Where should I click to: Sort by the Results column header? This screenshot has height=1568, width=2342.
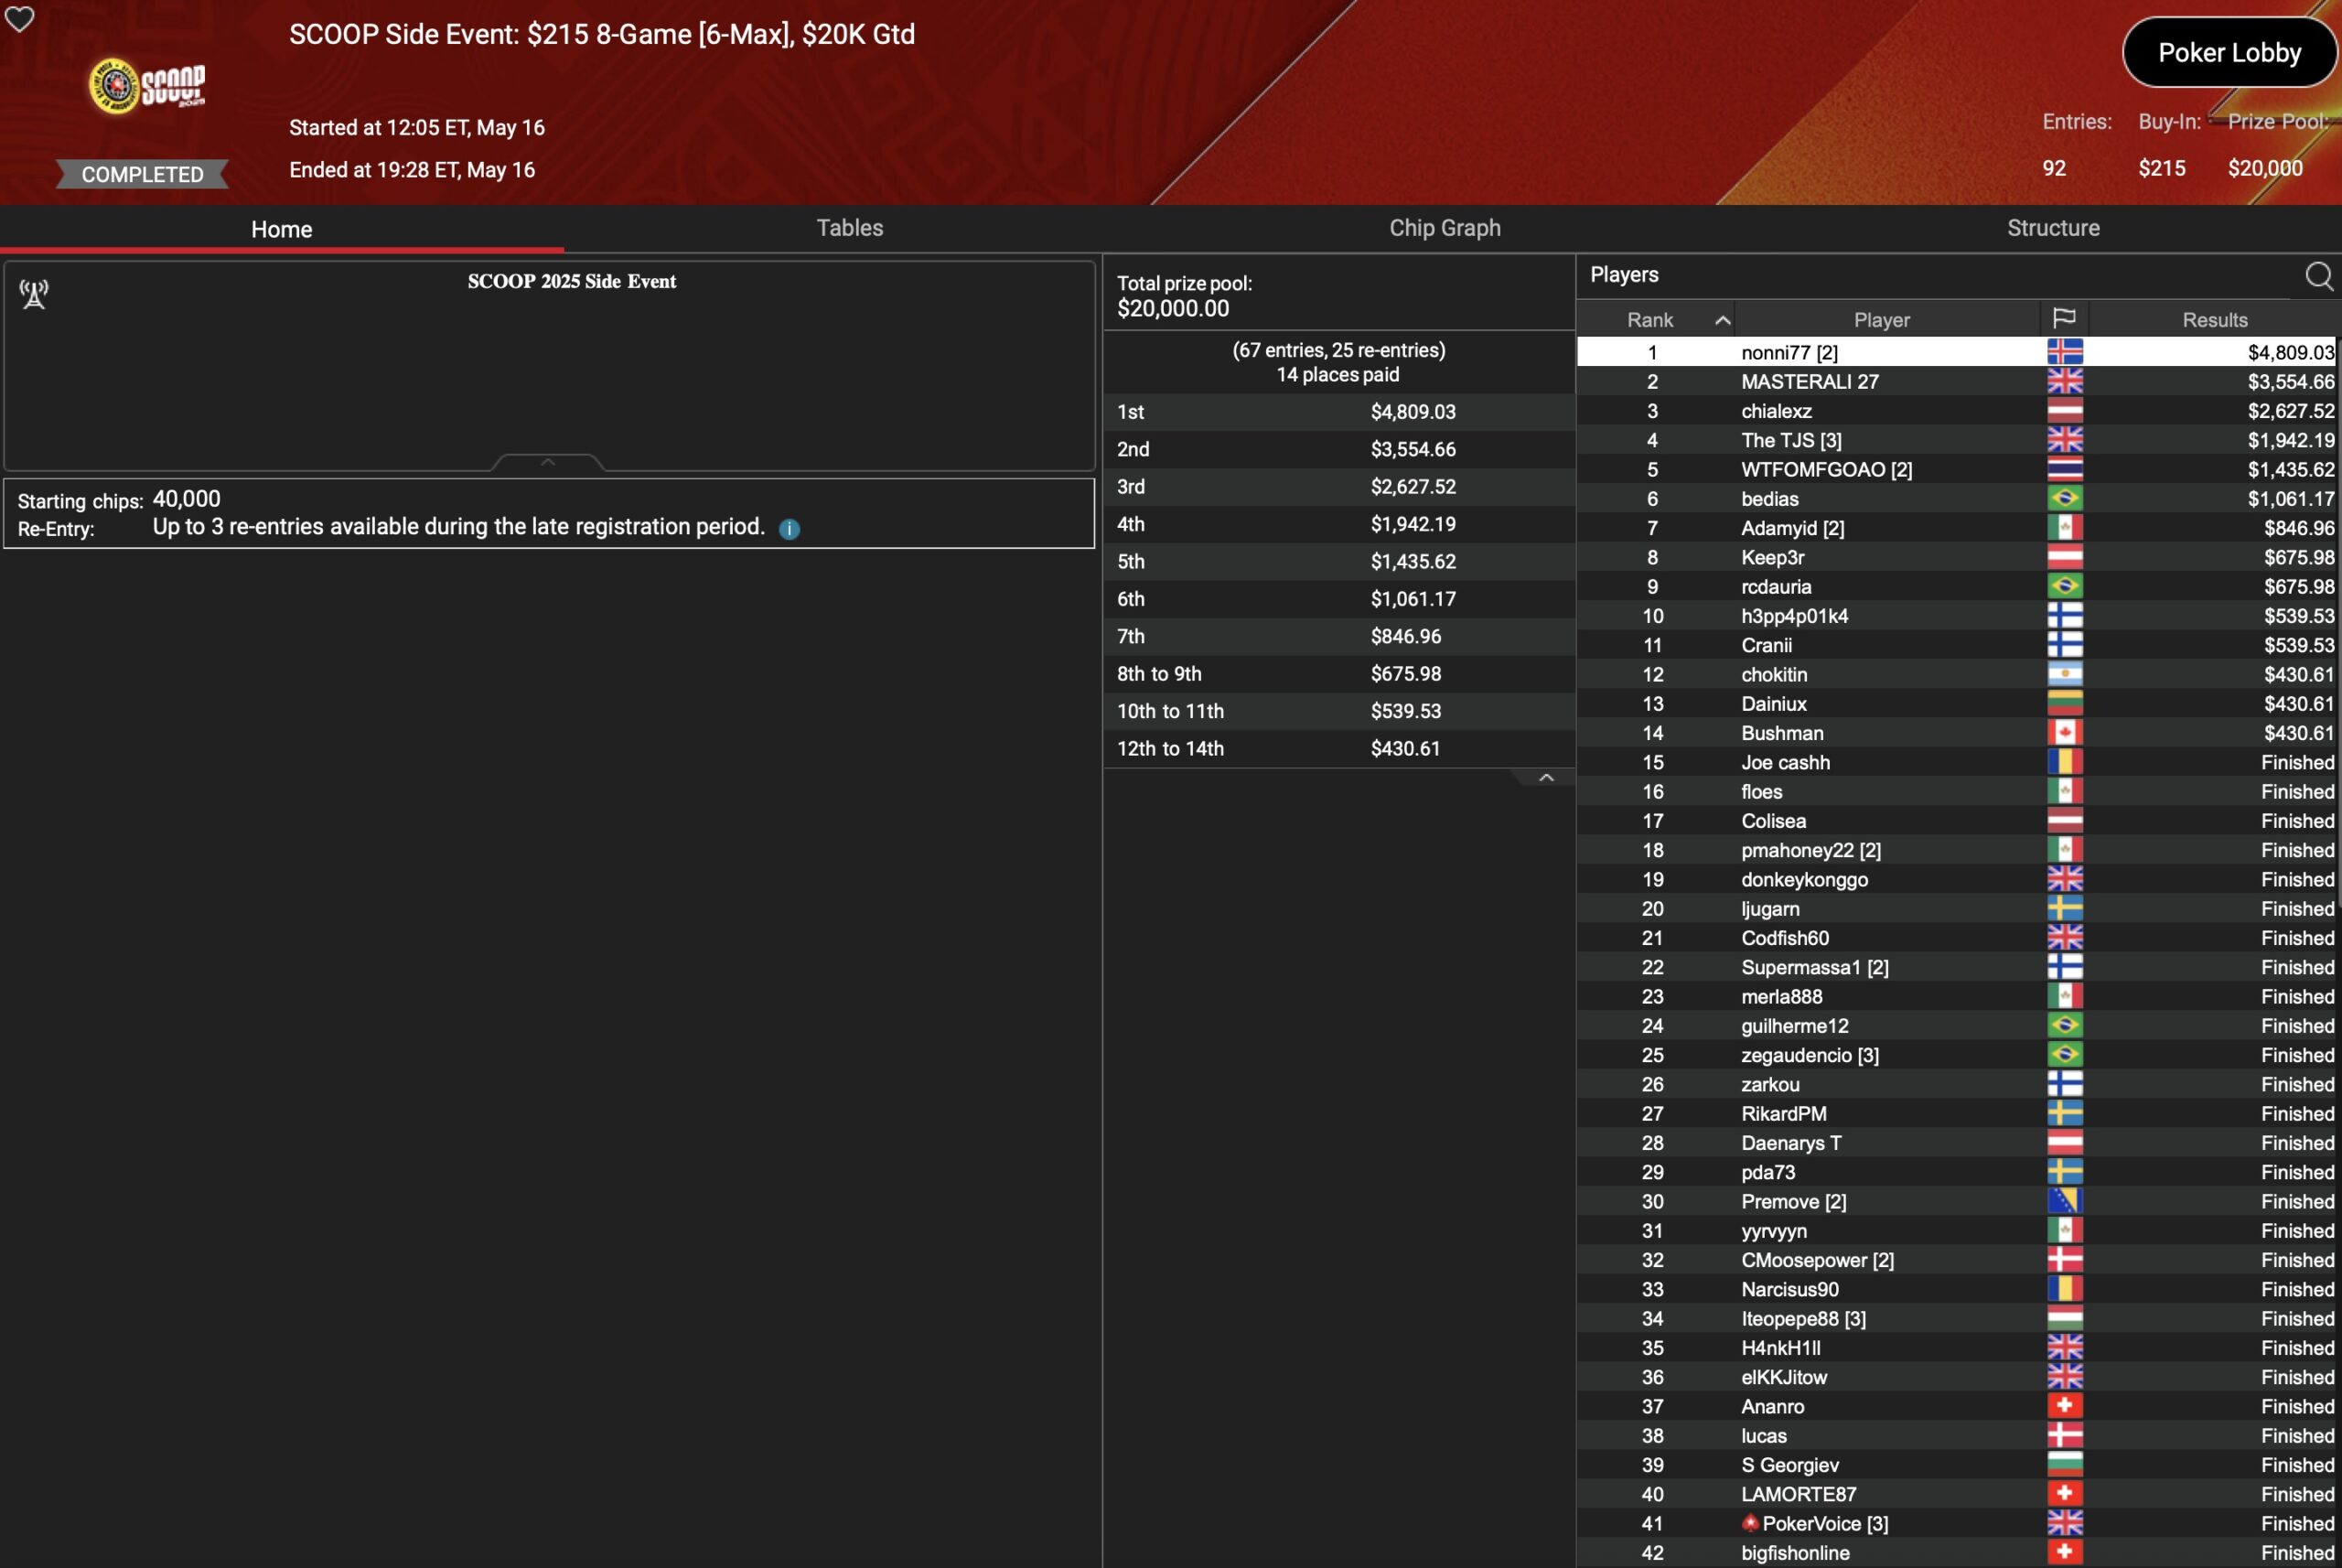pos(2214,320)
